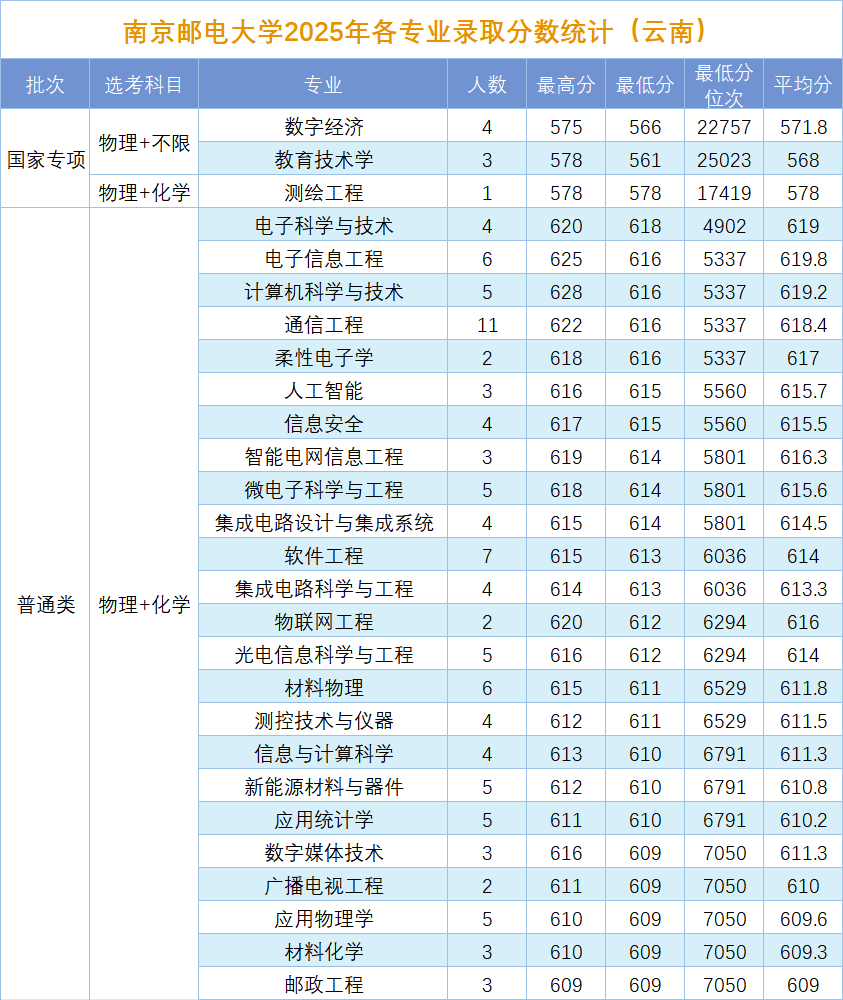843x1000 pixels.
Task: Click the 材料化学 major cell
Action: pyautogui.click(x=323, y=952)
